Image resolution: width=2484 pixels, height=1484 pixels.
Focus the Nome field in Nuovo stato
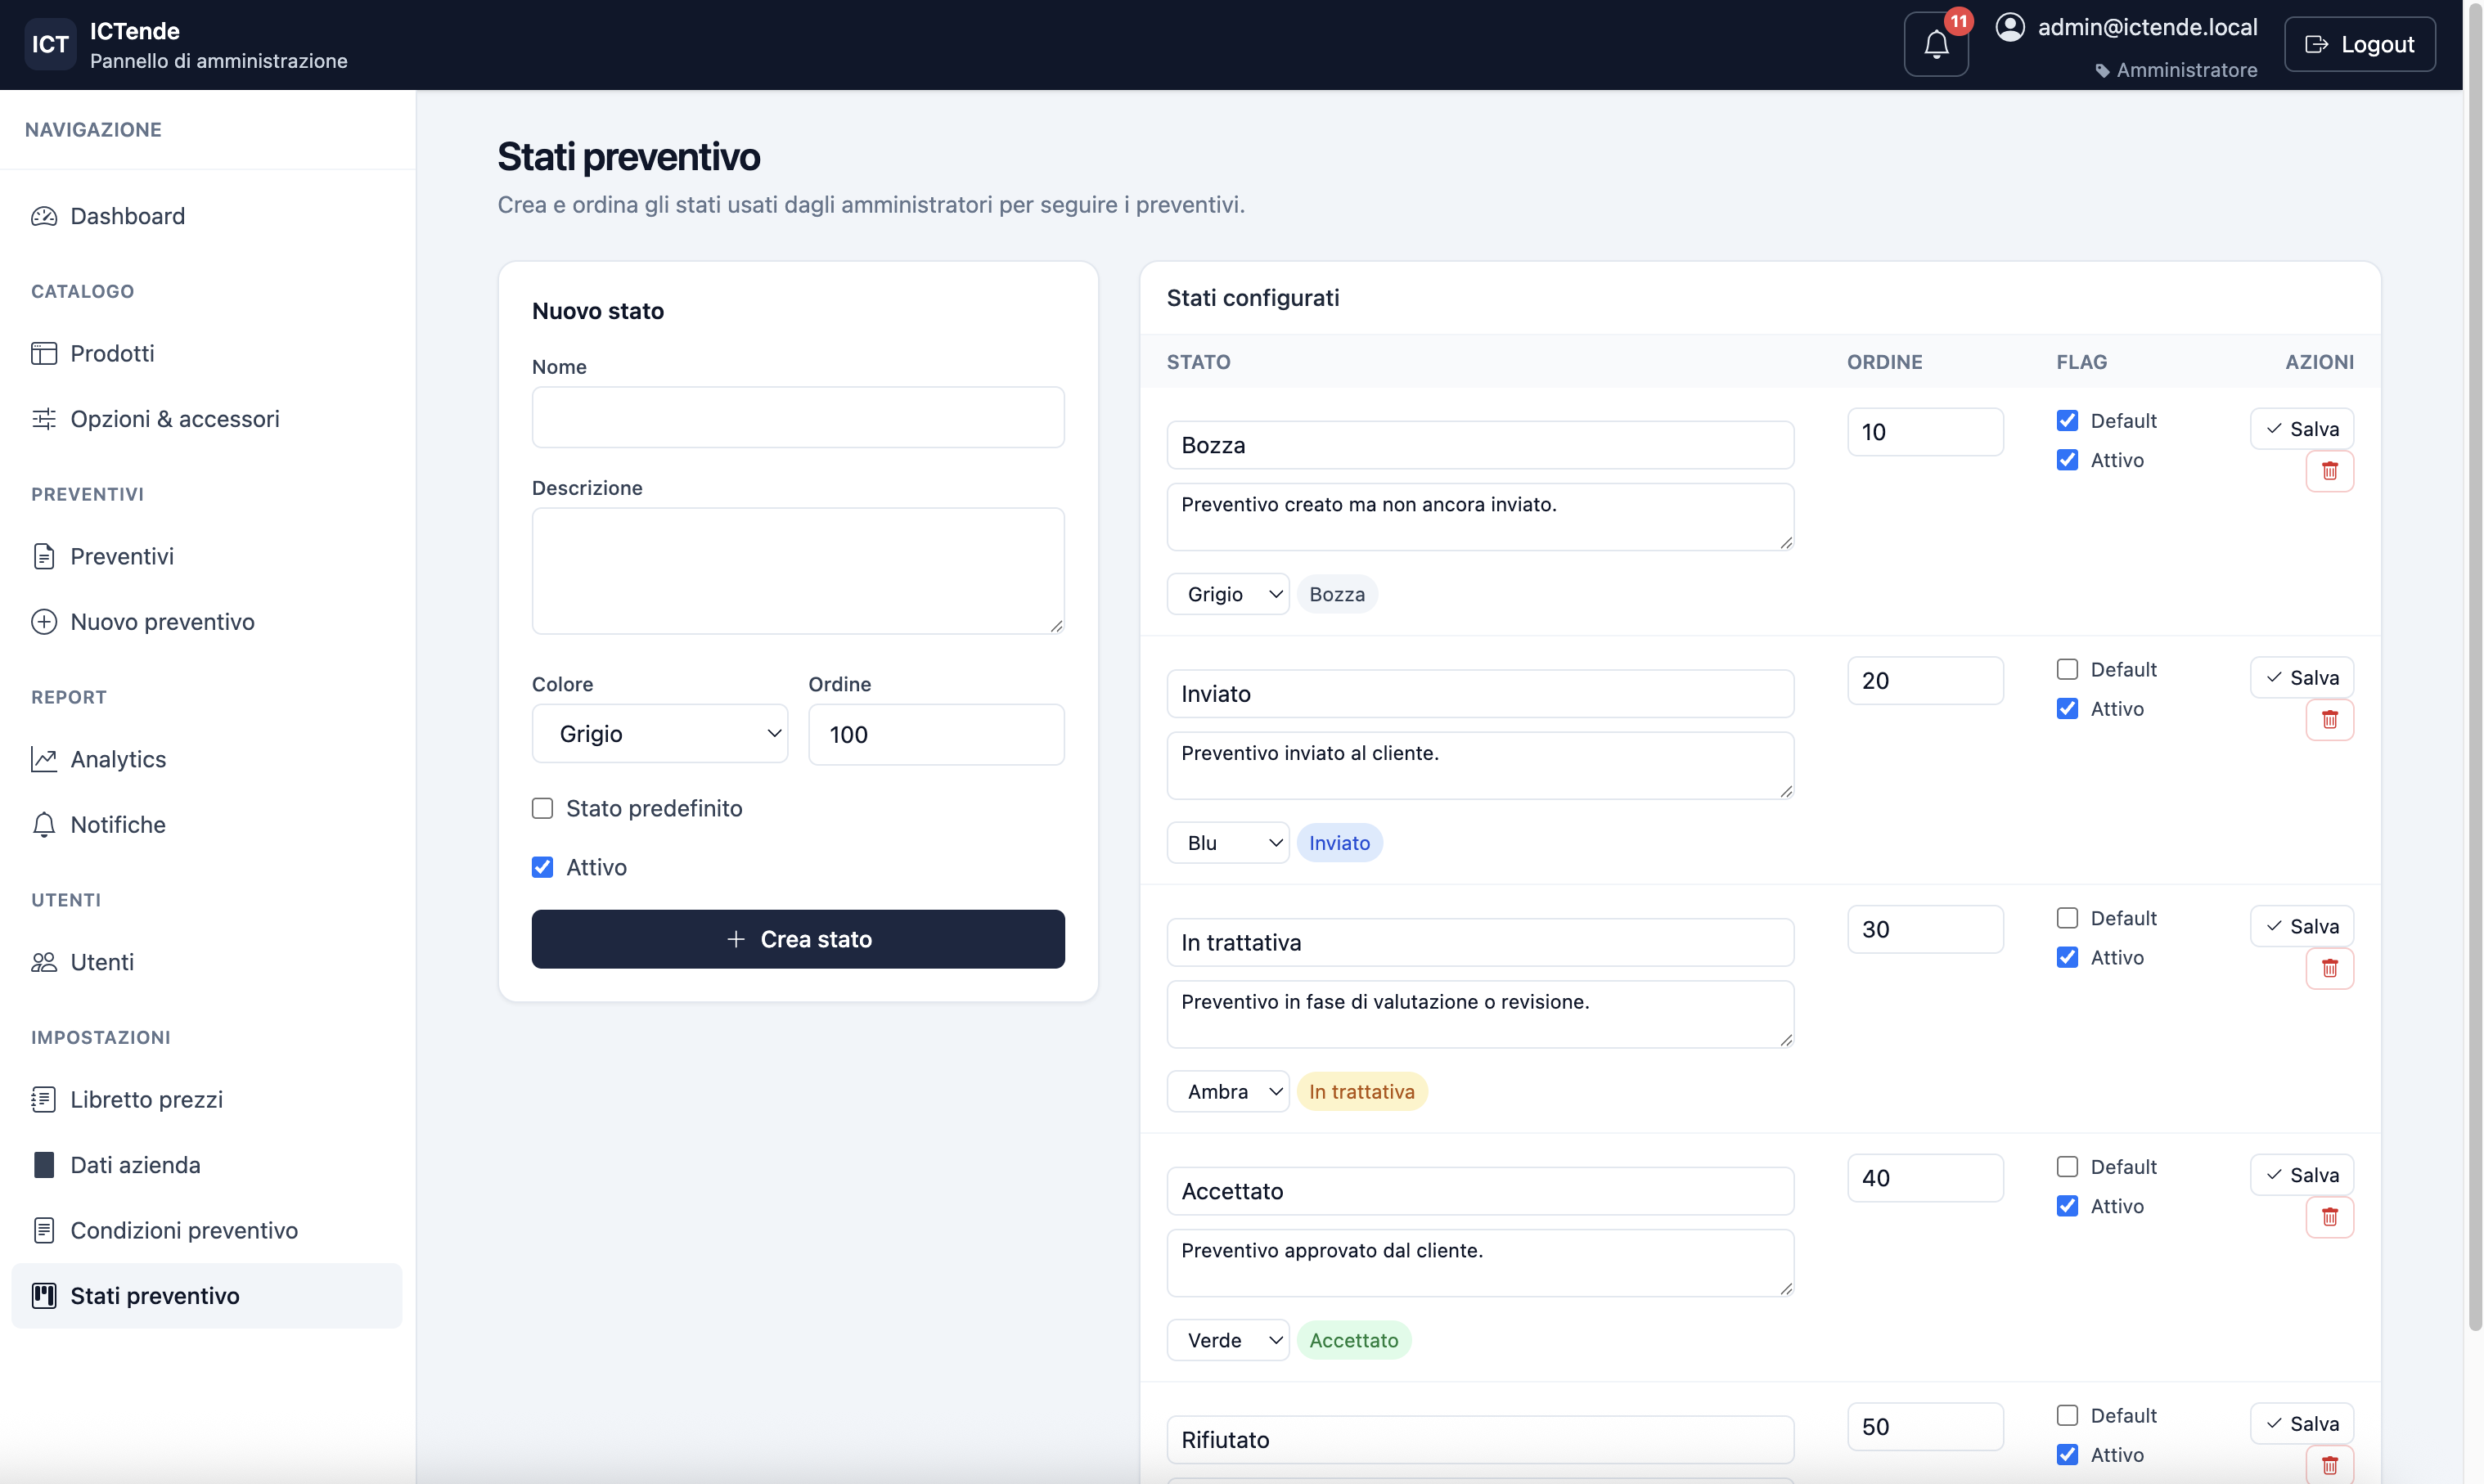pyautogui.click(x=798, y=417)
